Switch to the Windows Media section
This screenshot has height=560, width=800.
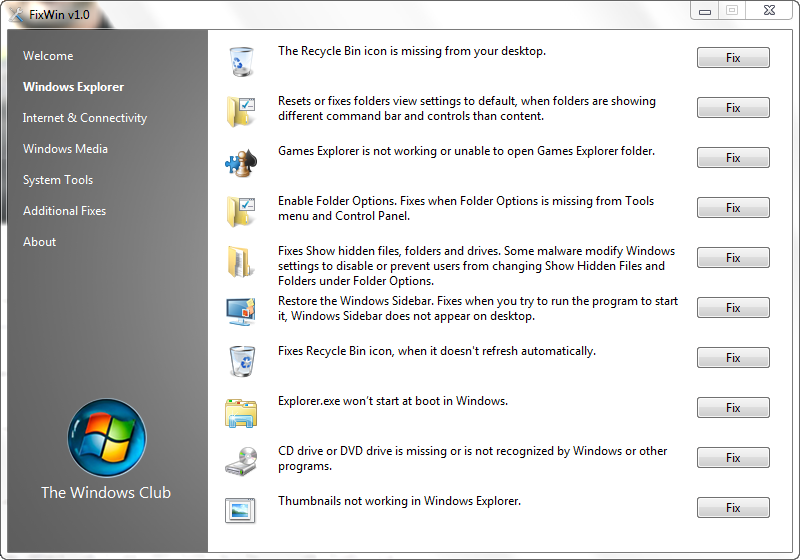(x=65, y=149)
